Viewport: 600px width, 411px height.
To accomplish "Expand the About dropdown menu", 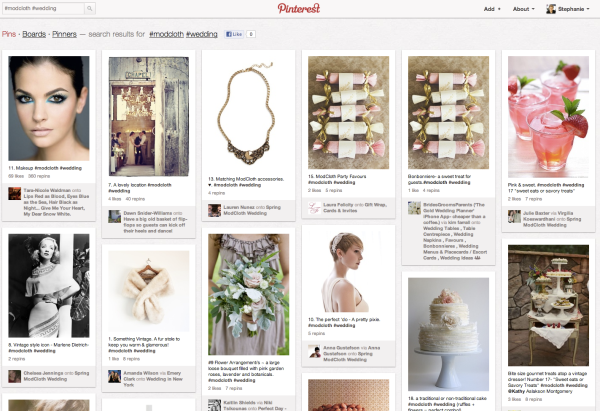I will pos(523,9).
